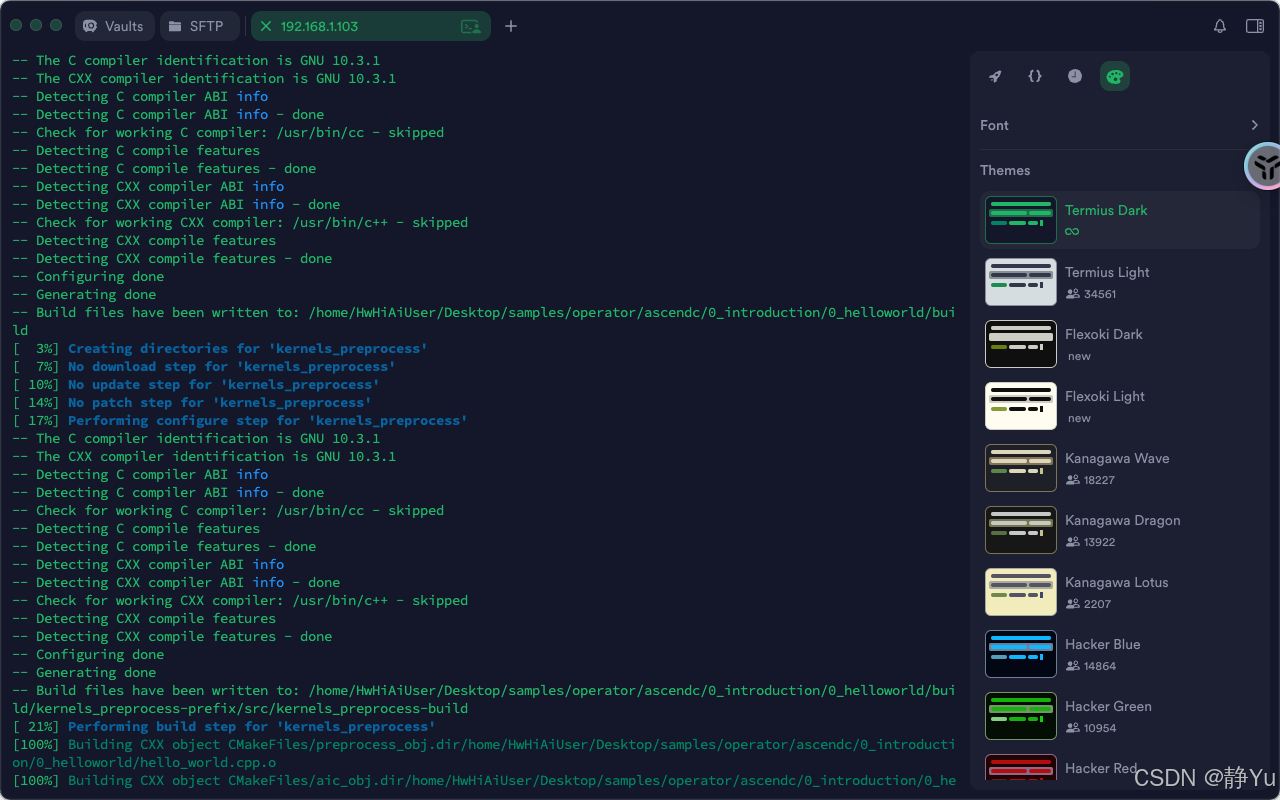Click the '10954' user count text
This screenshot has width=1280, height=800.
tap(1100, 728)
